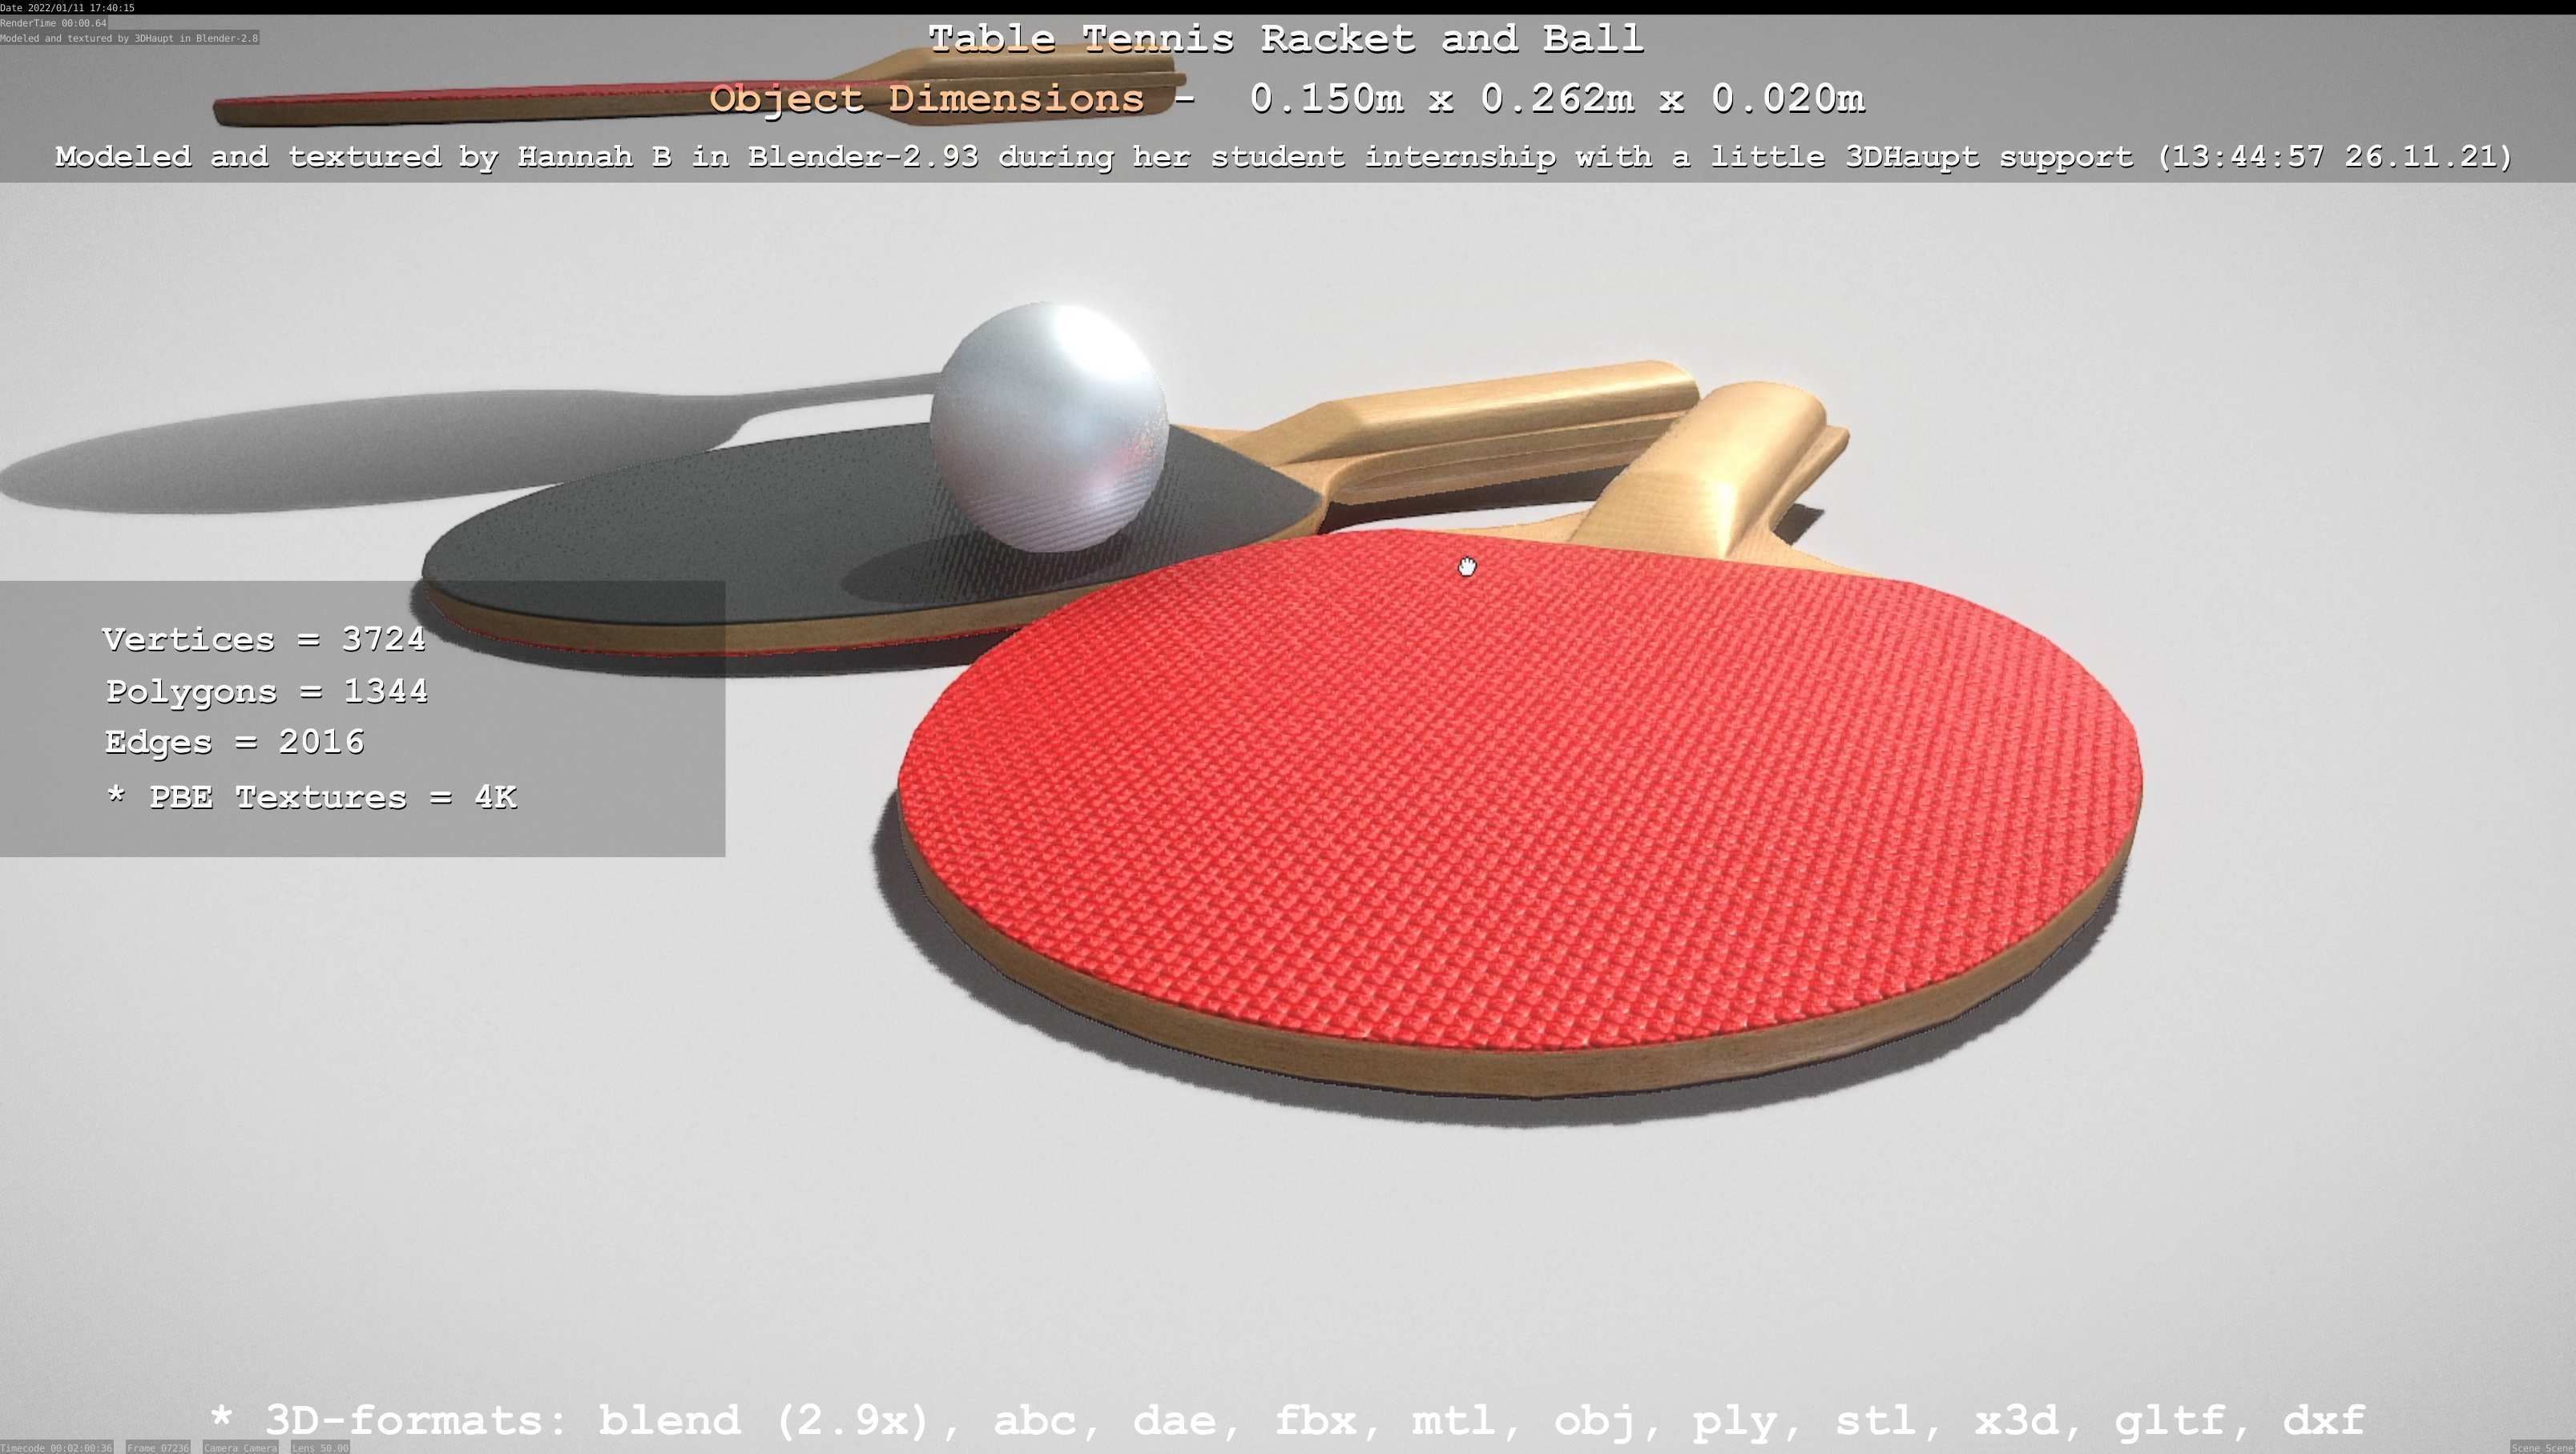Click the 'Timecode 00:02:00:36' stamp
This screenshot has width=2576, height=1454.
pyautogui.click(x=56, y=1447)
